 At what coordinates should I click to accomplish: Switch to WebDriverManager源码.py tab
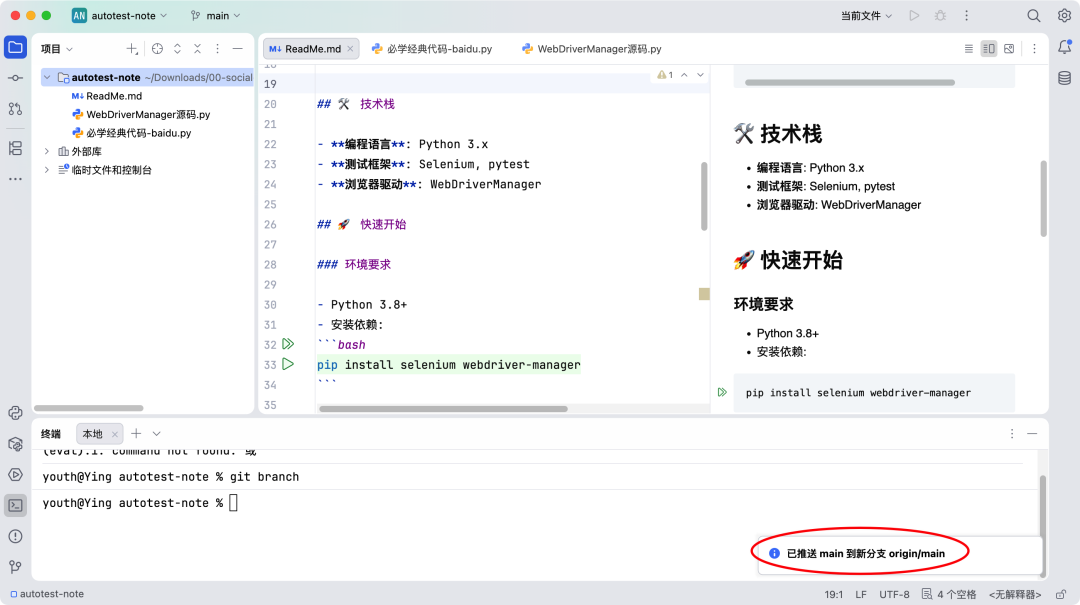tap(592, 49)
